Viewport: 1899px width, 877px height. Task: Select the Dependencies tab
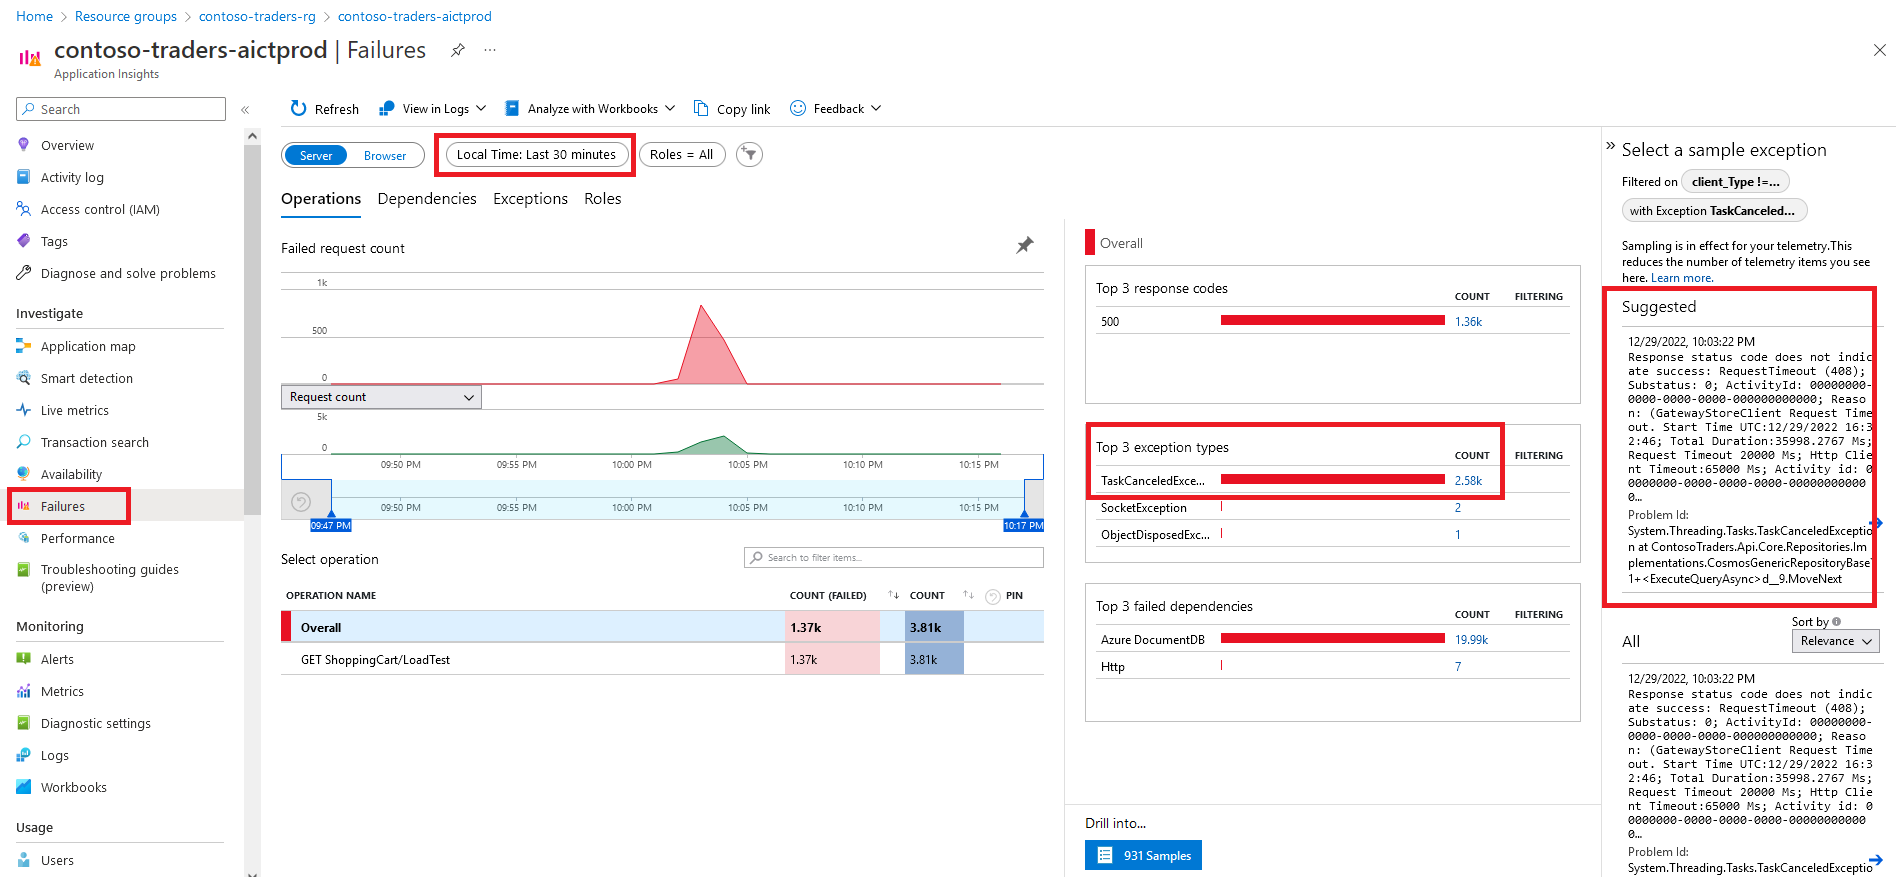[x=427, y=199]
